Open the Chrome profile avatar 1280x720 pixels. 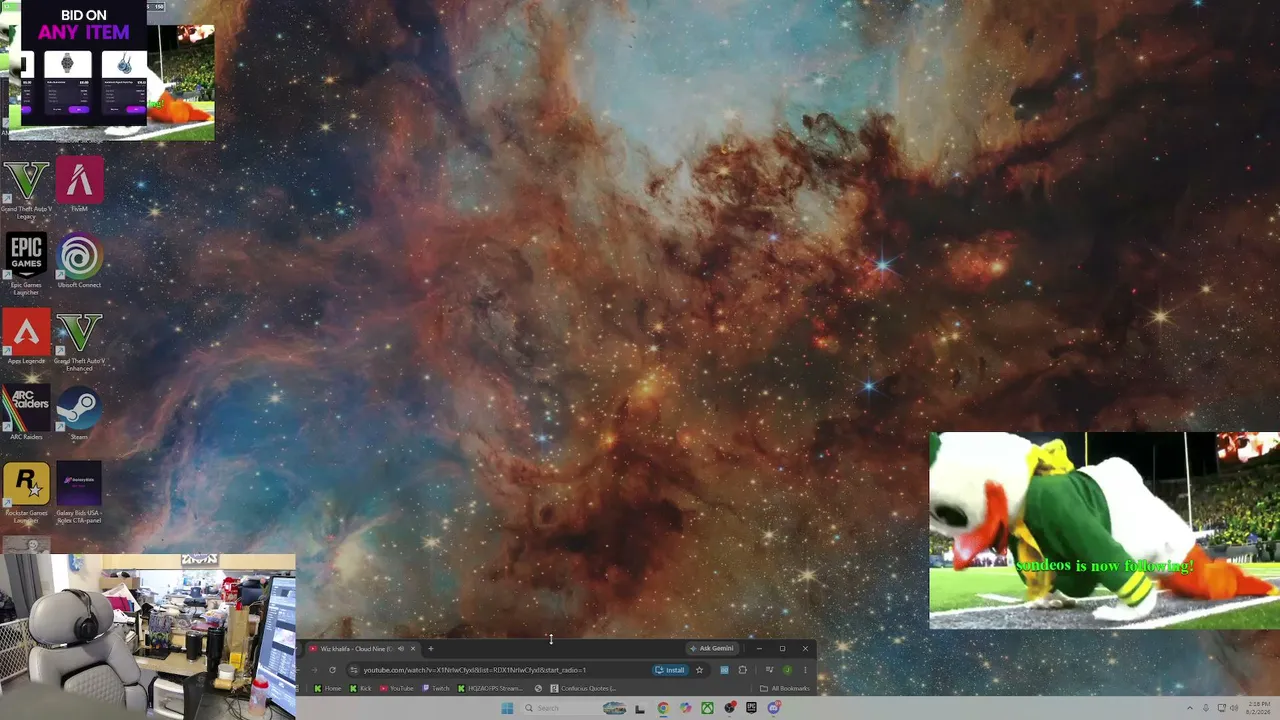pyautogui.click(x=787, y=670)
